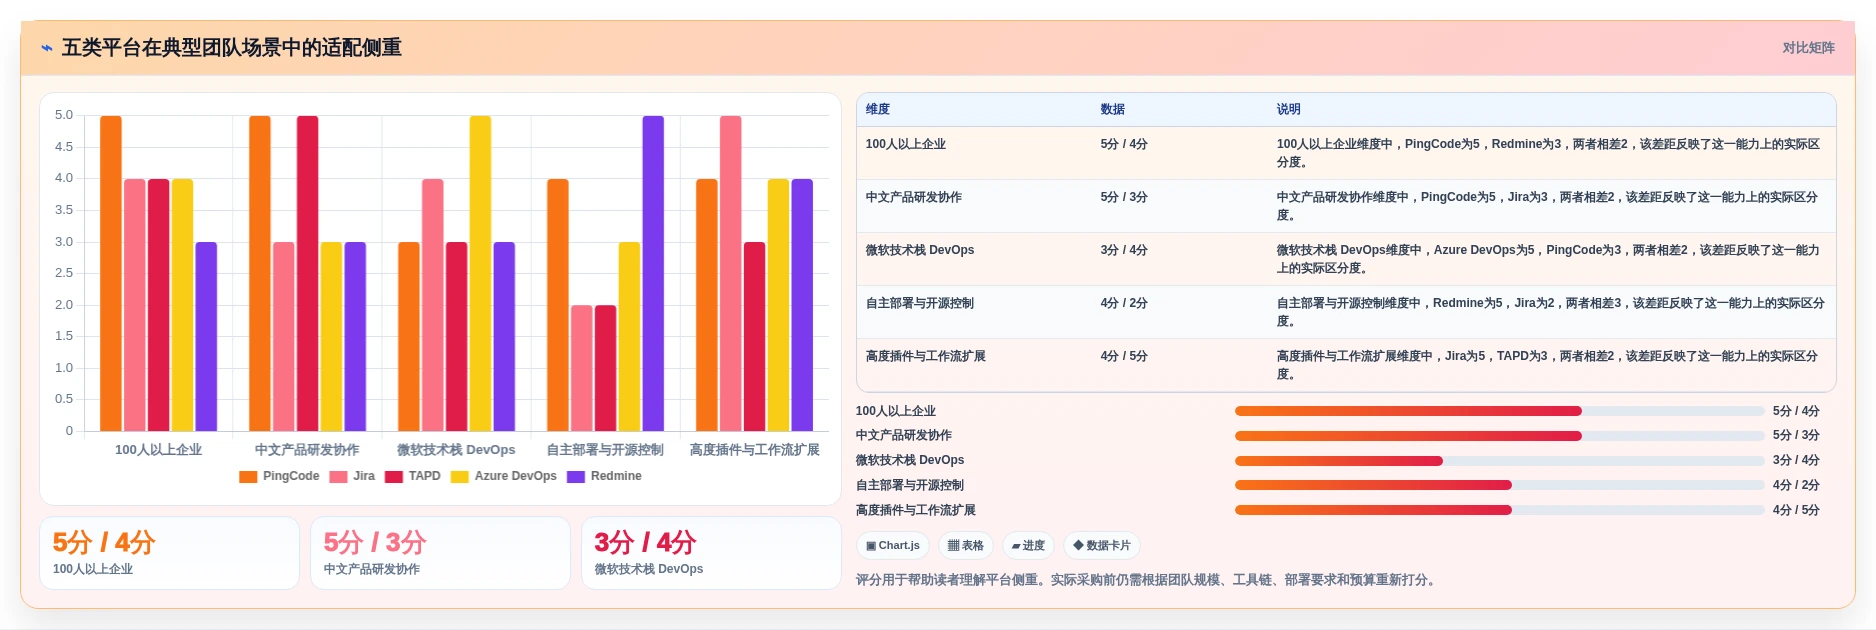This screenshot has width=1876, height=630.
Task: Click the red 3分 / 4分 stat card
Action: (711, 553)
